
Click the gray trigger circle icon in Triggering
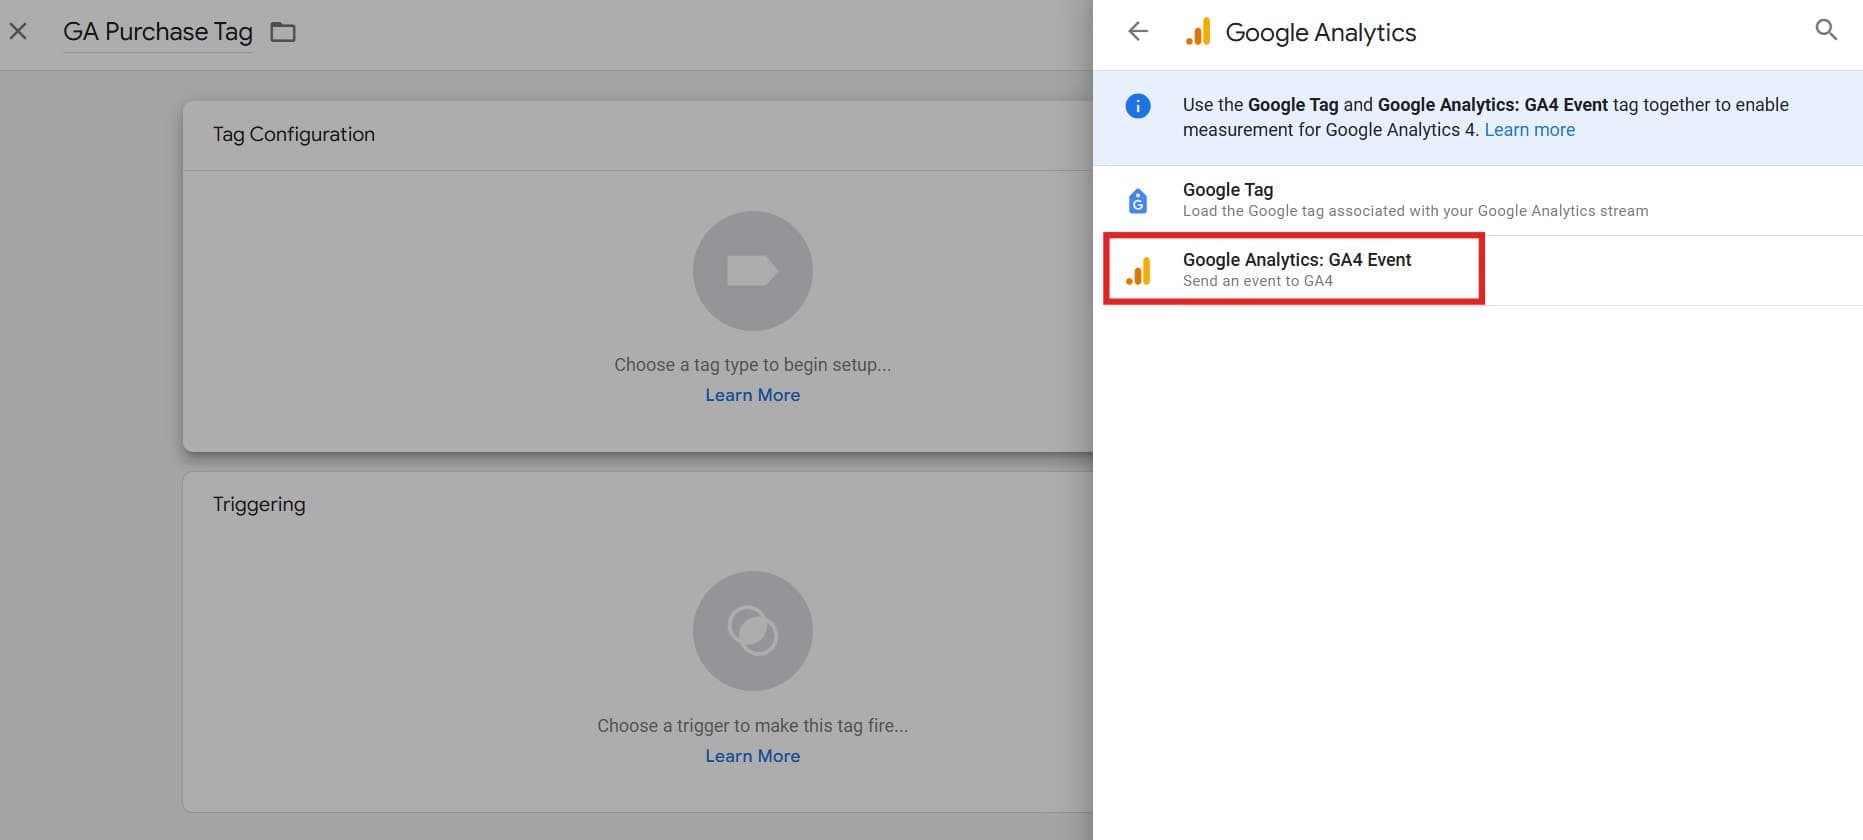tap(752, 631)
